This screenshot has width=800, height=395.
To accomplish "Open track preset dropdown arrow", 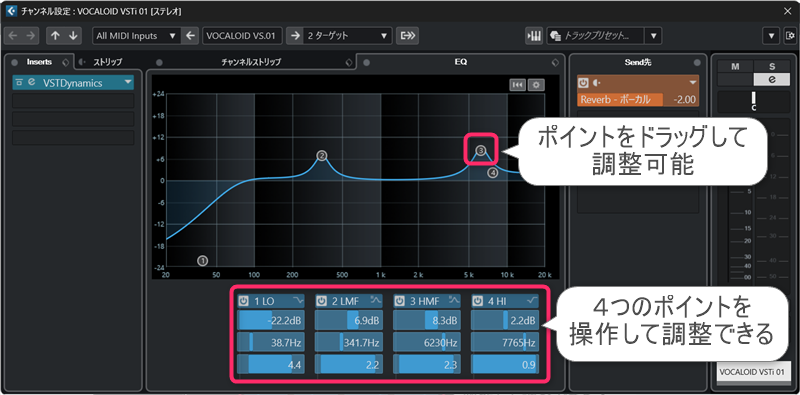I will [653, 36].
